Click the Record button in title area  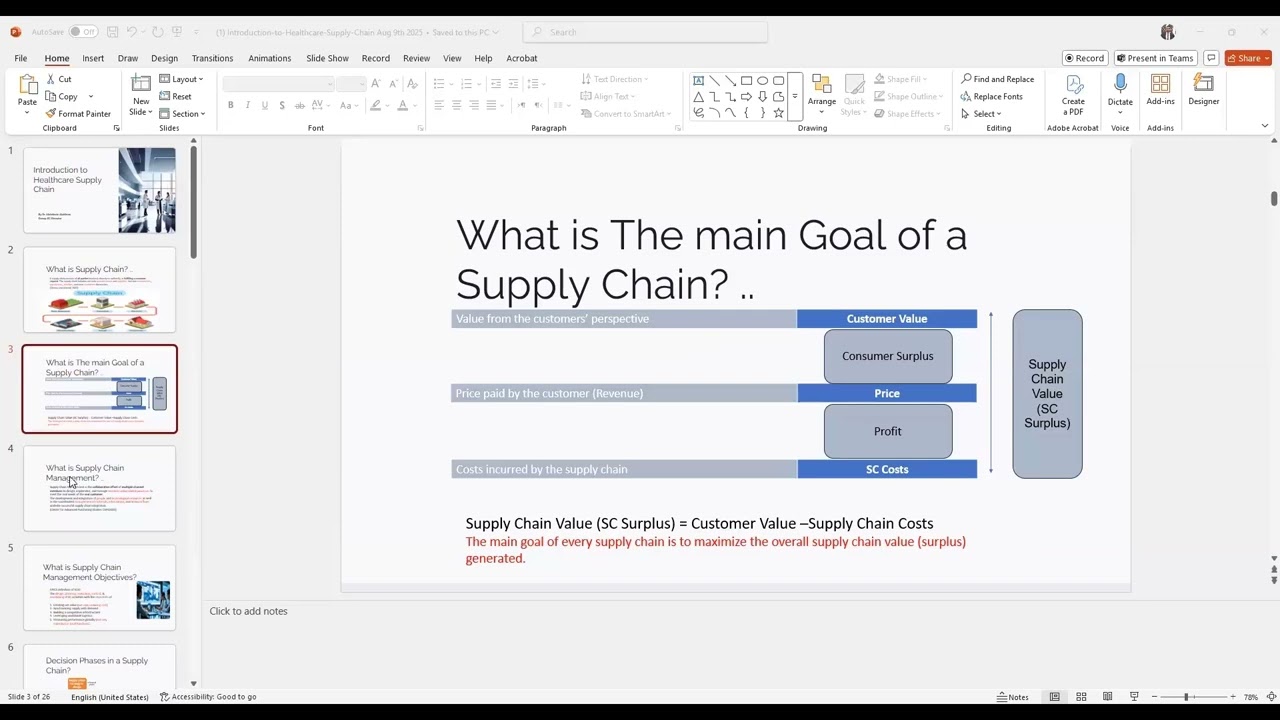(1084, 58)
